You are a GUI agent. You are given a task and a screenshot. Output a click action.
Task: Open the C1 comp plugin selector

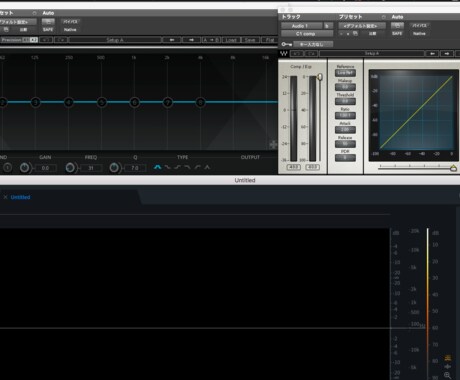pos(307,34)
